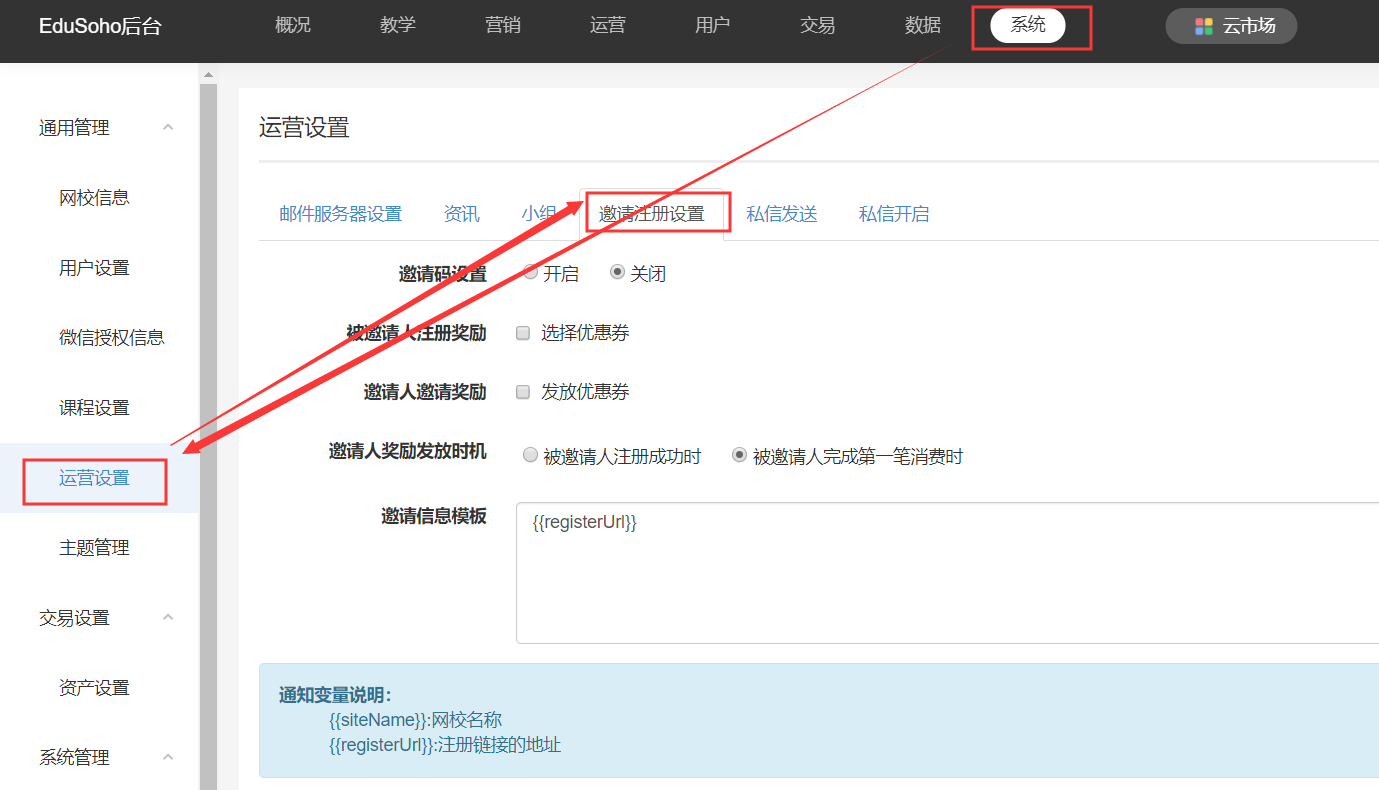Switch to the 私信发送 tab
Screen dimensions: 1379x790
pos(781,214)
